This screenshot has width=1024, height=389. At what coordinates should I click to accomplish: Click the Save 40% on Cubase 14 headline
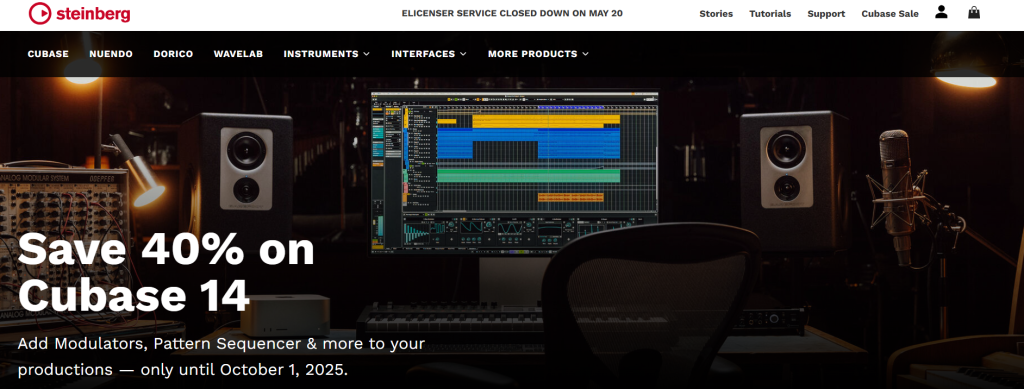click(167, 272)
